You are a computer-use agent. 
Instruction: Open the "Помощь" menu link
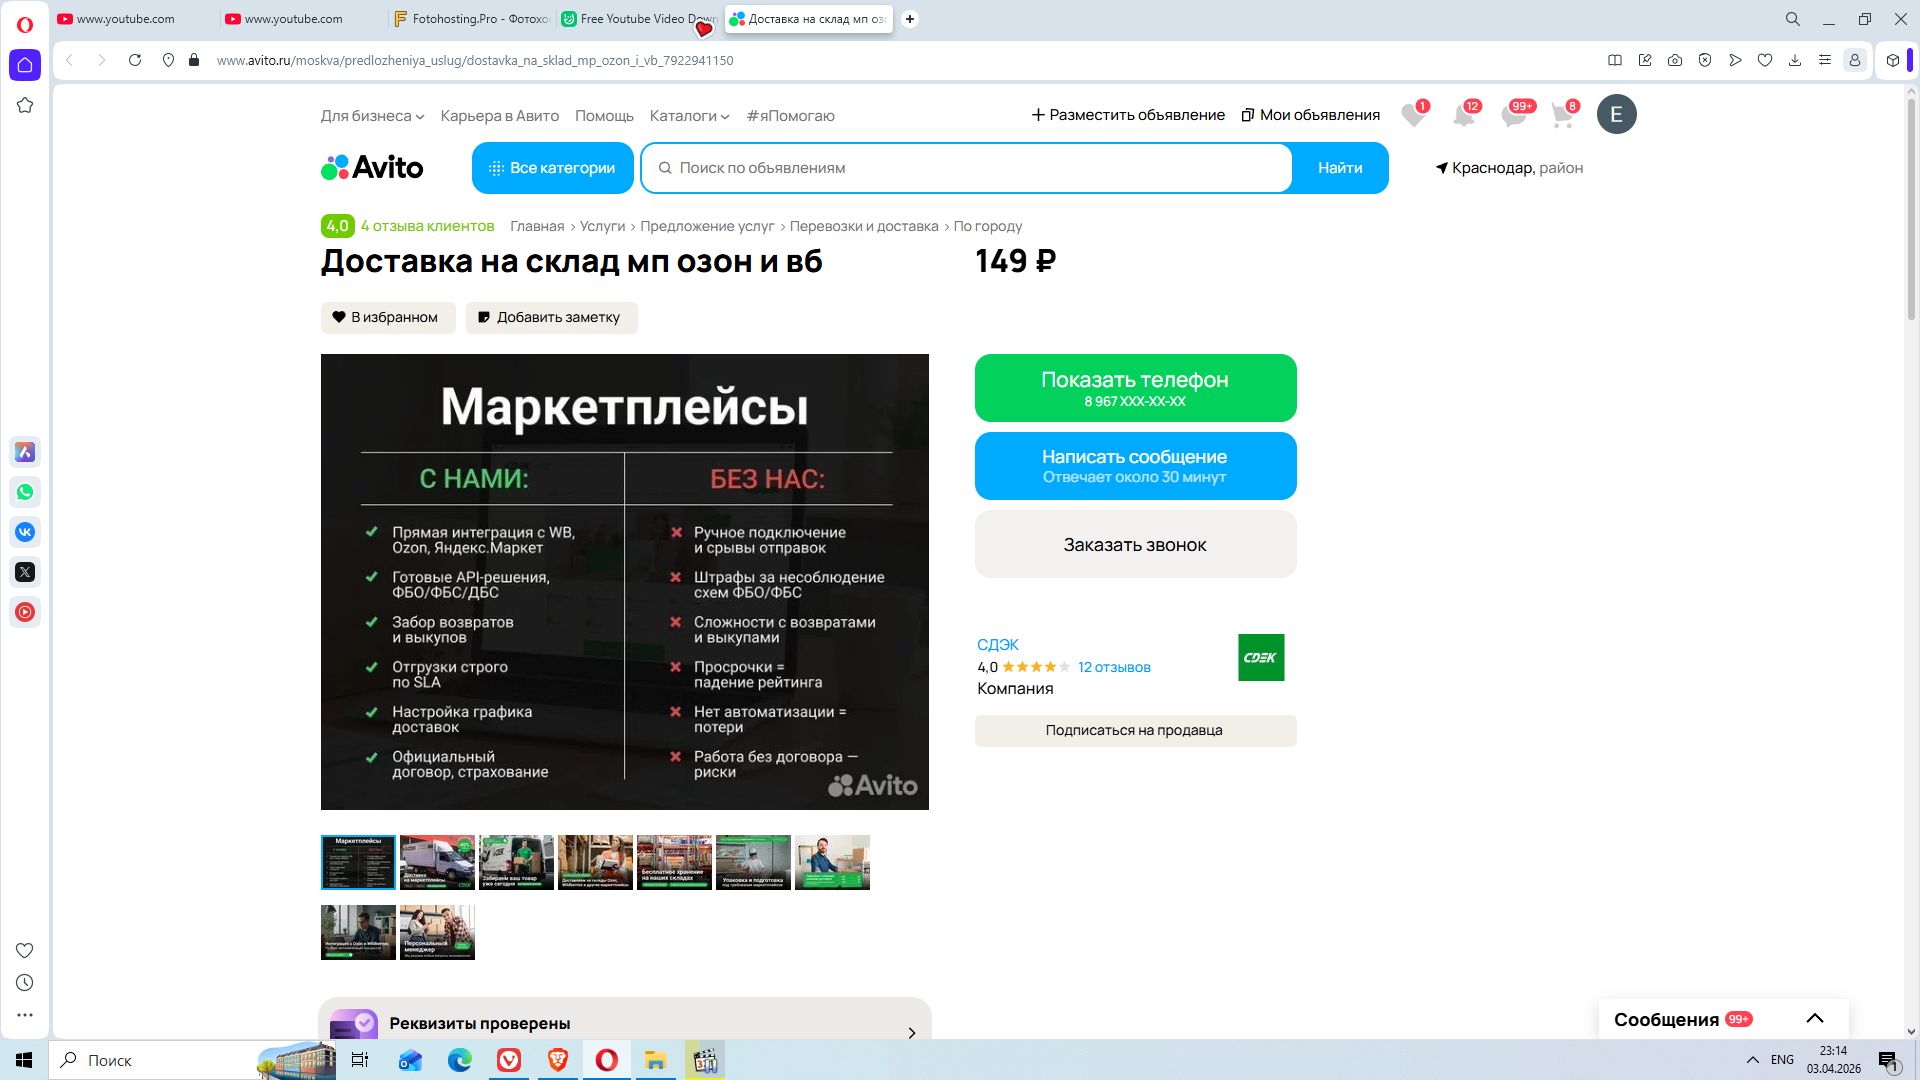(x=604, y=116)
